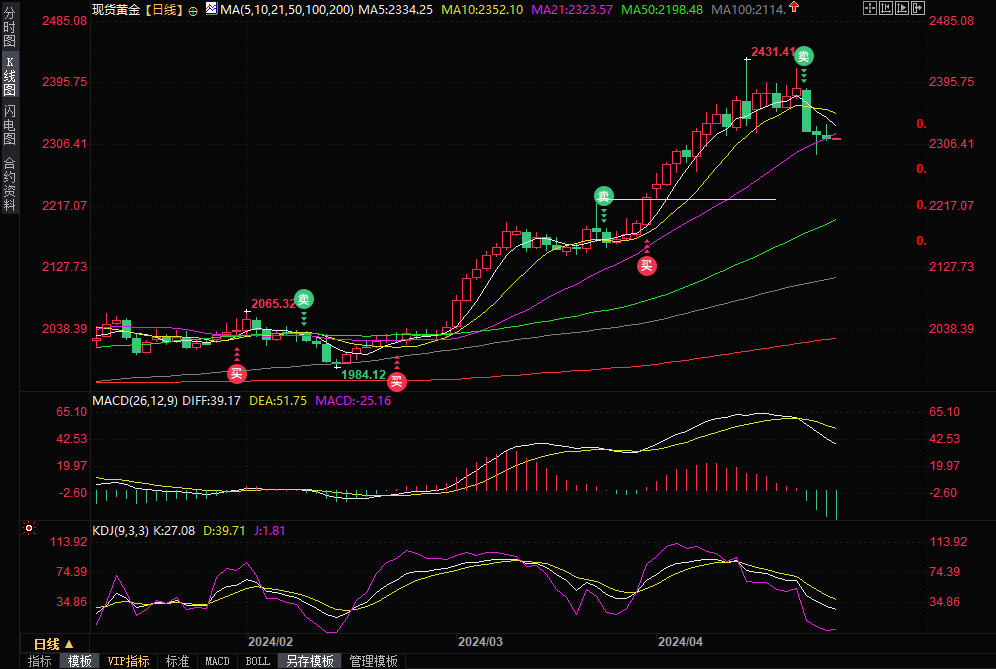
Task: Click the crosshair cursor icon at top right
Action: coord(870,9)
